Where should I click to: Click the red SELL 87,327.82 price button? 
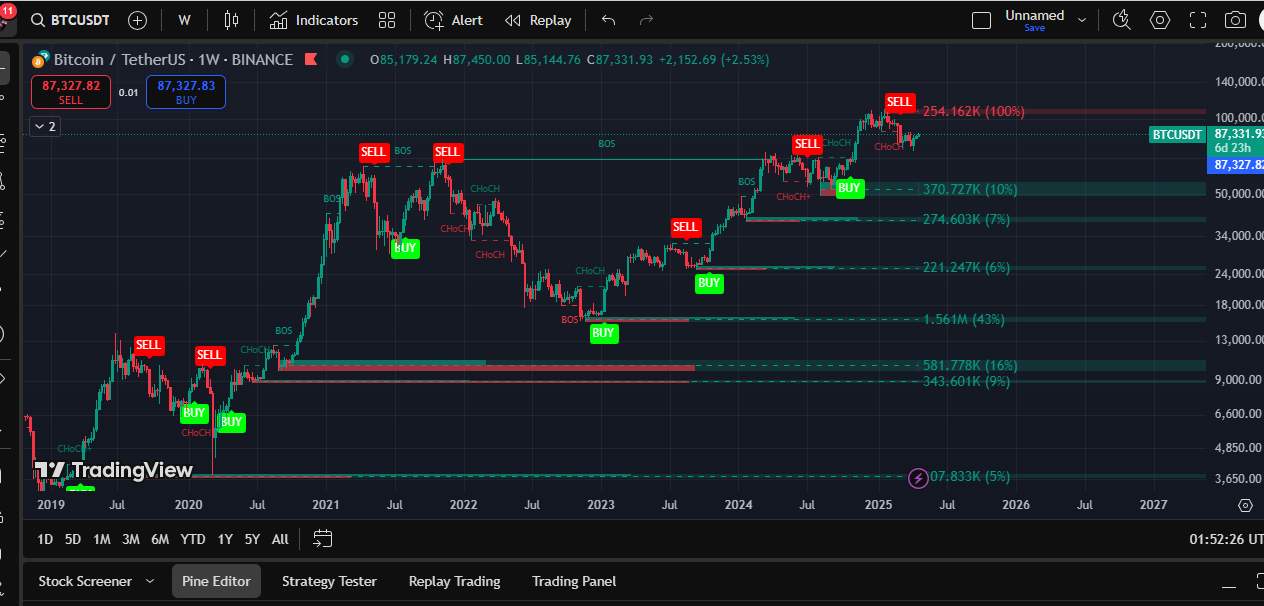71,92
